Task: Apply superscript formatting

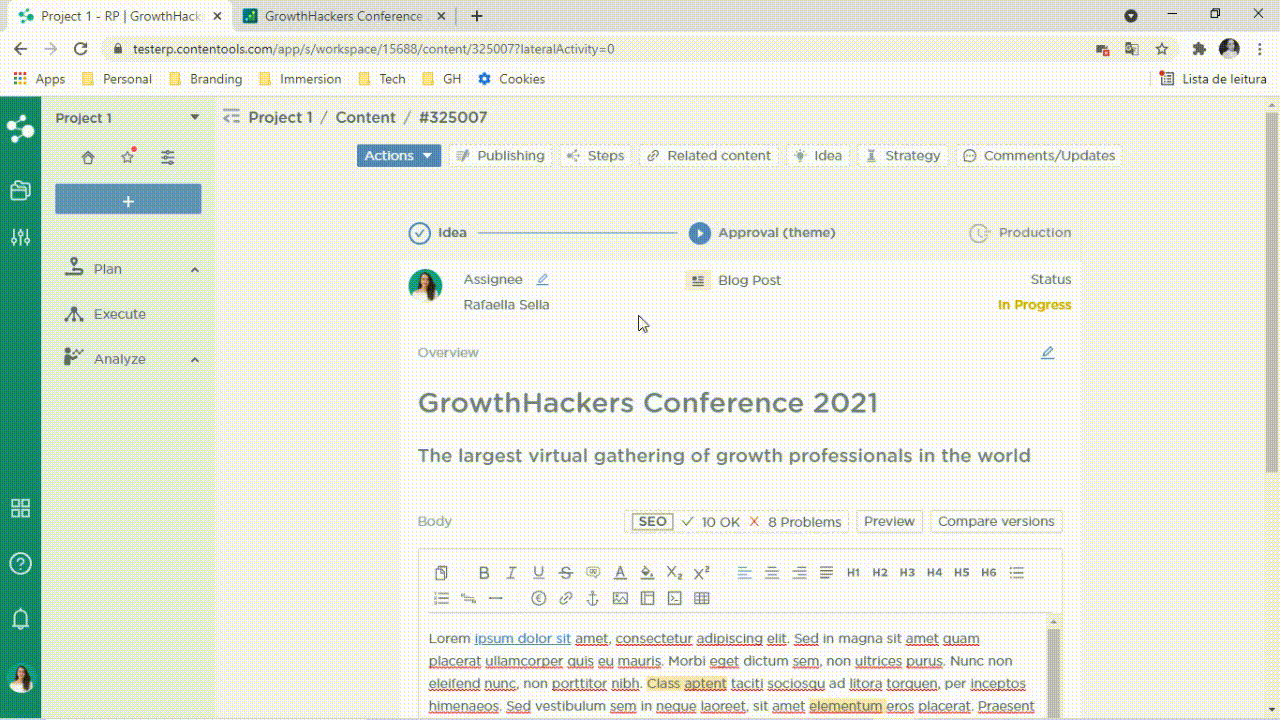Action: 701,573
